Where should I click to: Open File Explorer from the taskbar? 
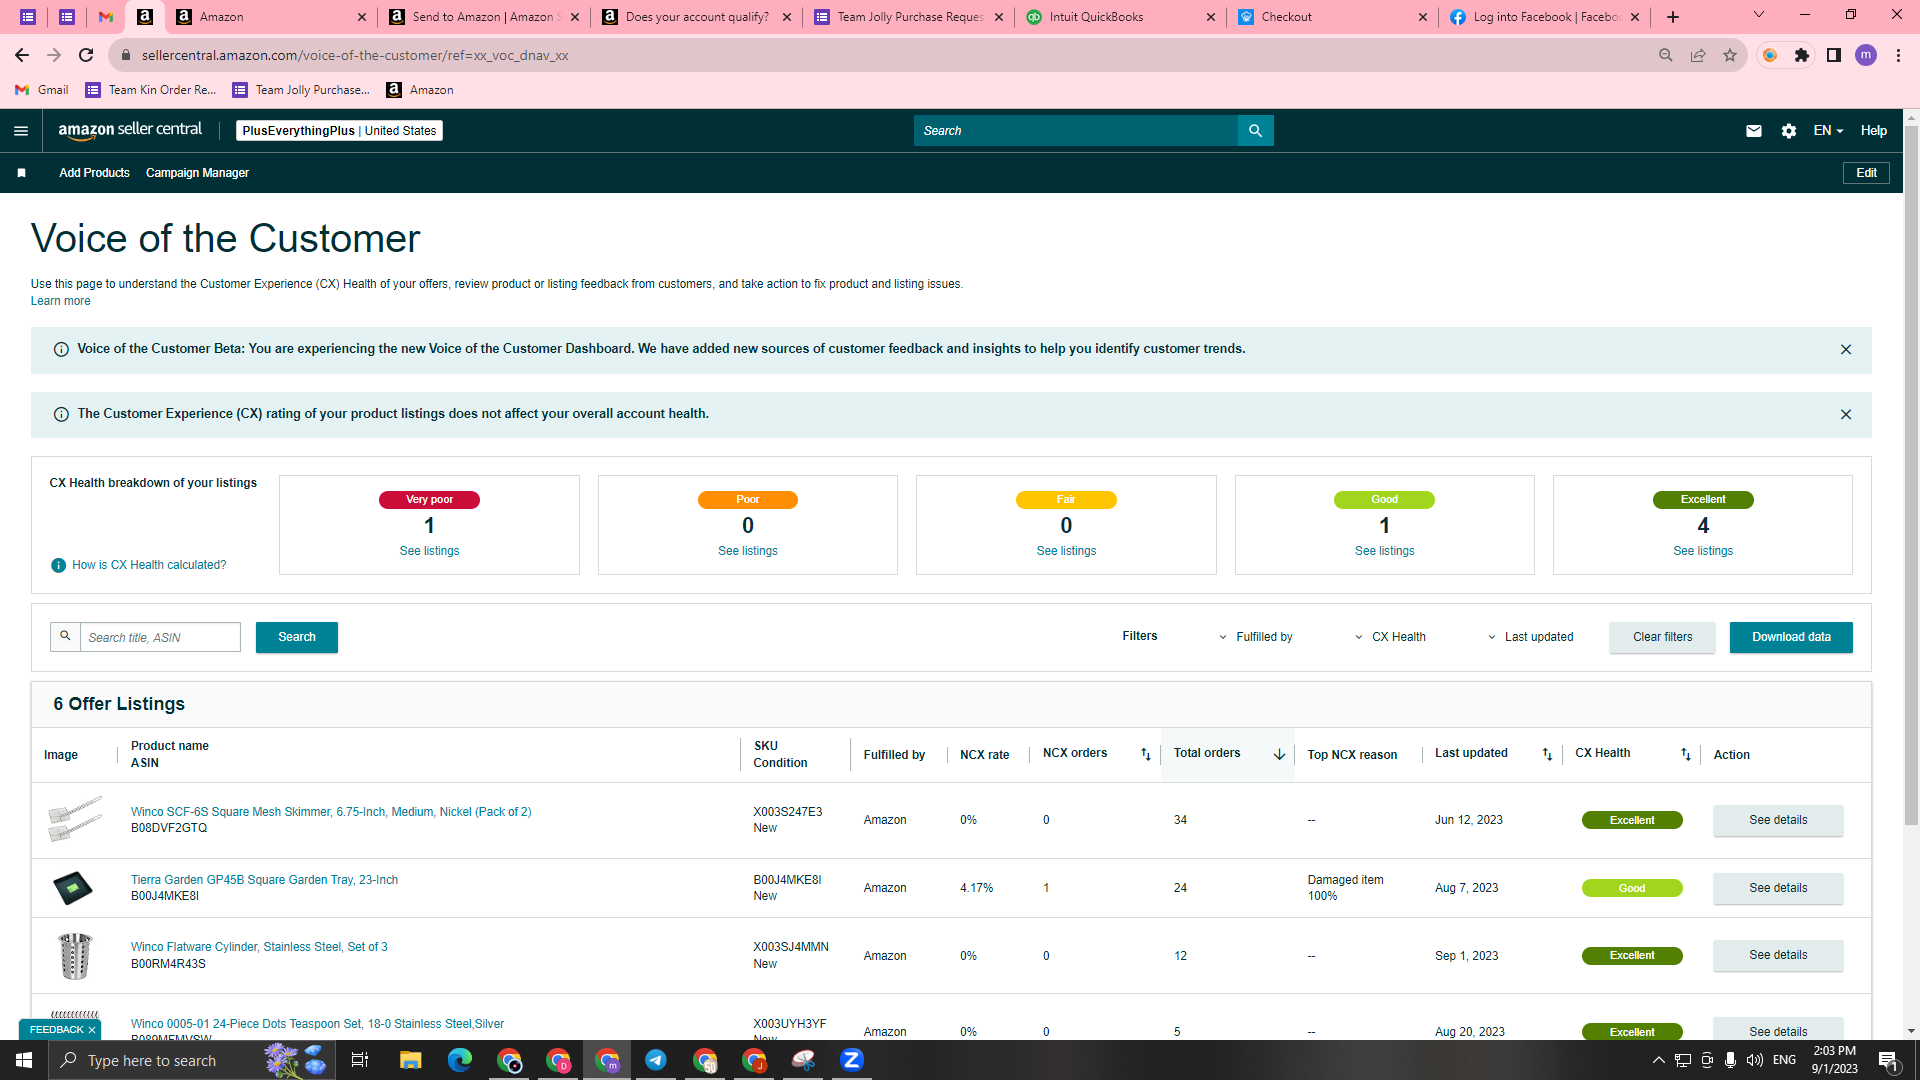coord(410,1060)
